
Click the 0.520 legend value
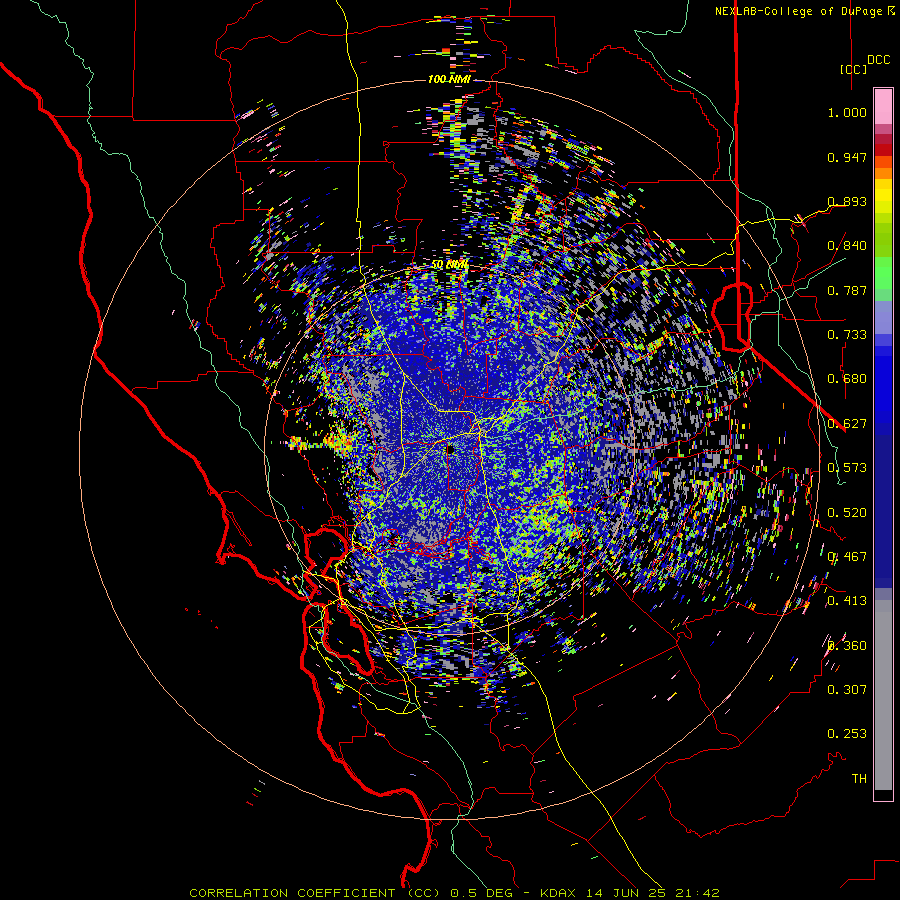pyautogui.click(x=847, y=513)
